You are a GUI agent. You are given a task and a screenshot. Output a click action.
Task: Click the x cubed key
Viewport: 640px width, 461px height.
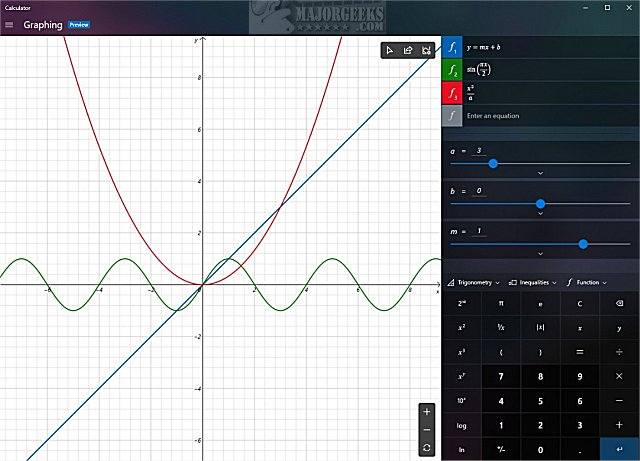point(462,352)
